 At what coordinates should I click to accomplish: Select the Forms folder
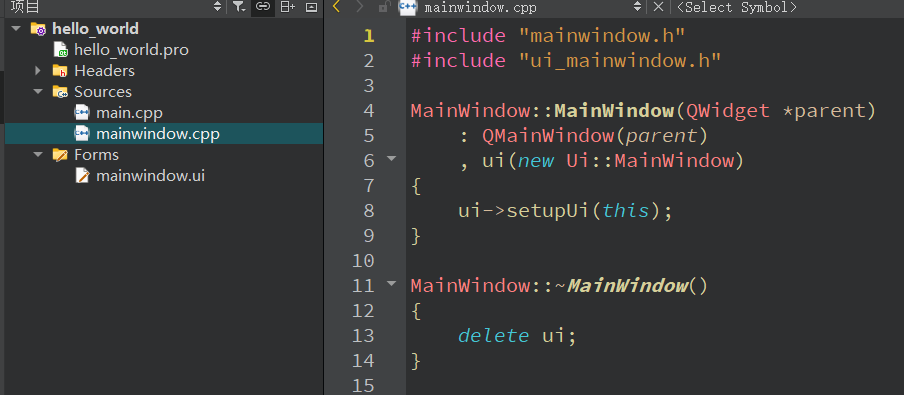pyautogui.click(x=96, y=155)
